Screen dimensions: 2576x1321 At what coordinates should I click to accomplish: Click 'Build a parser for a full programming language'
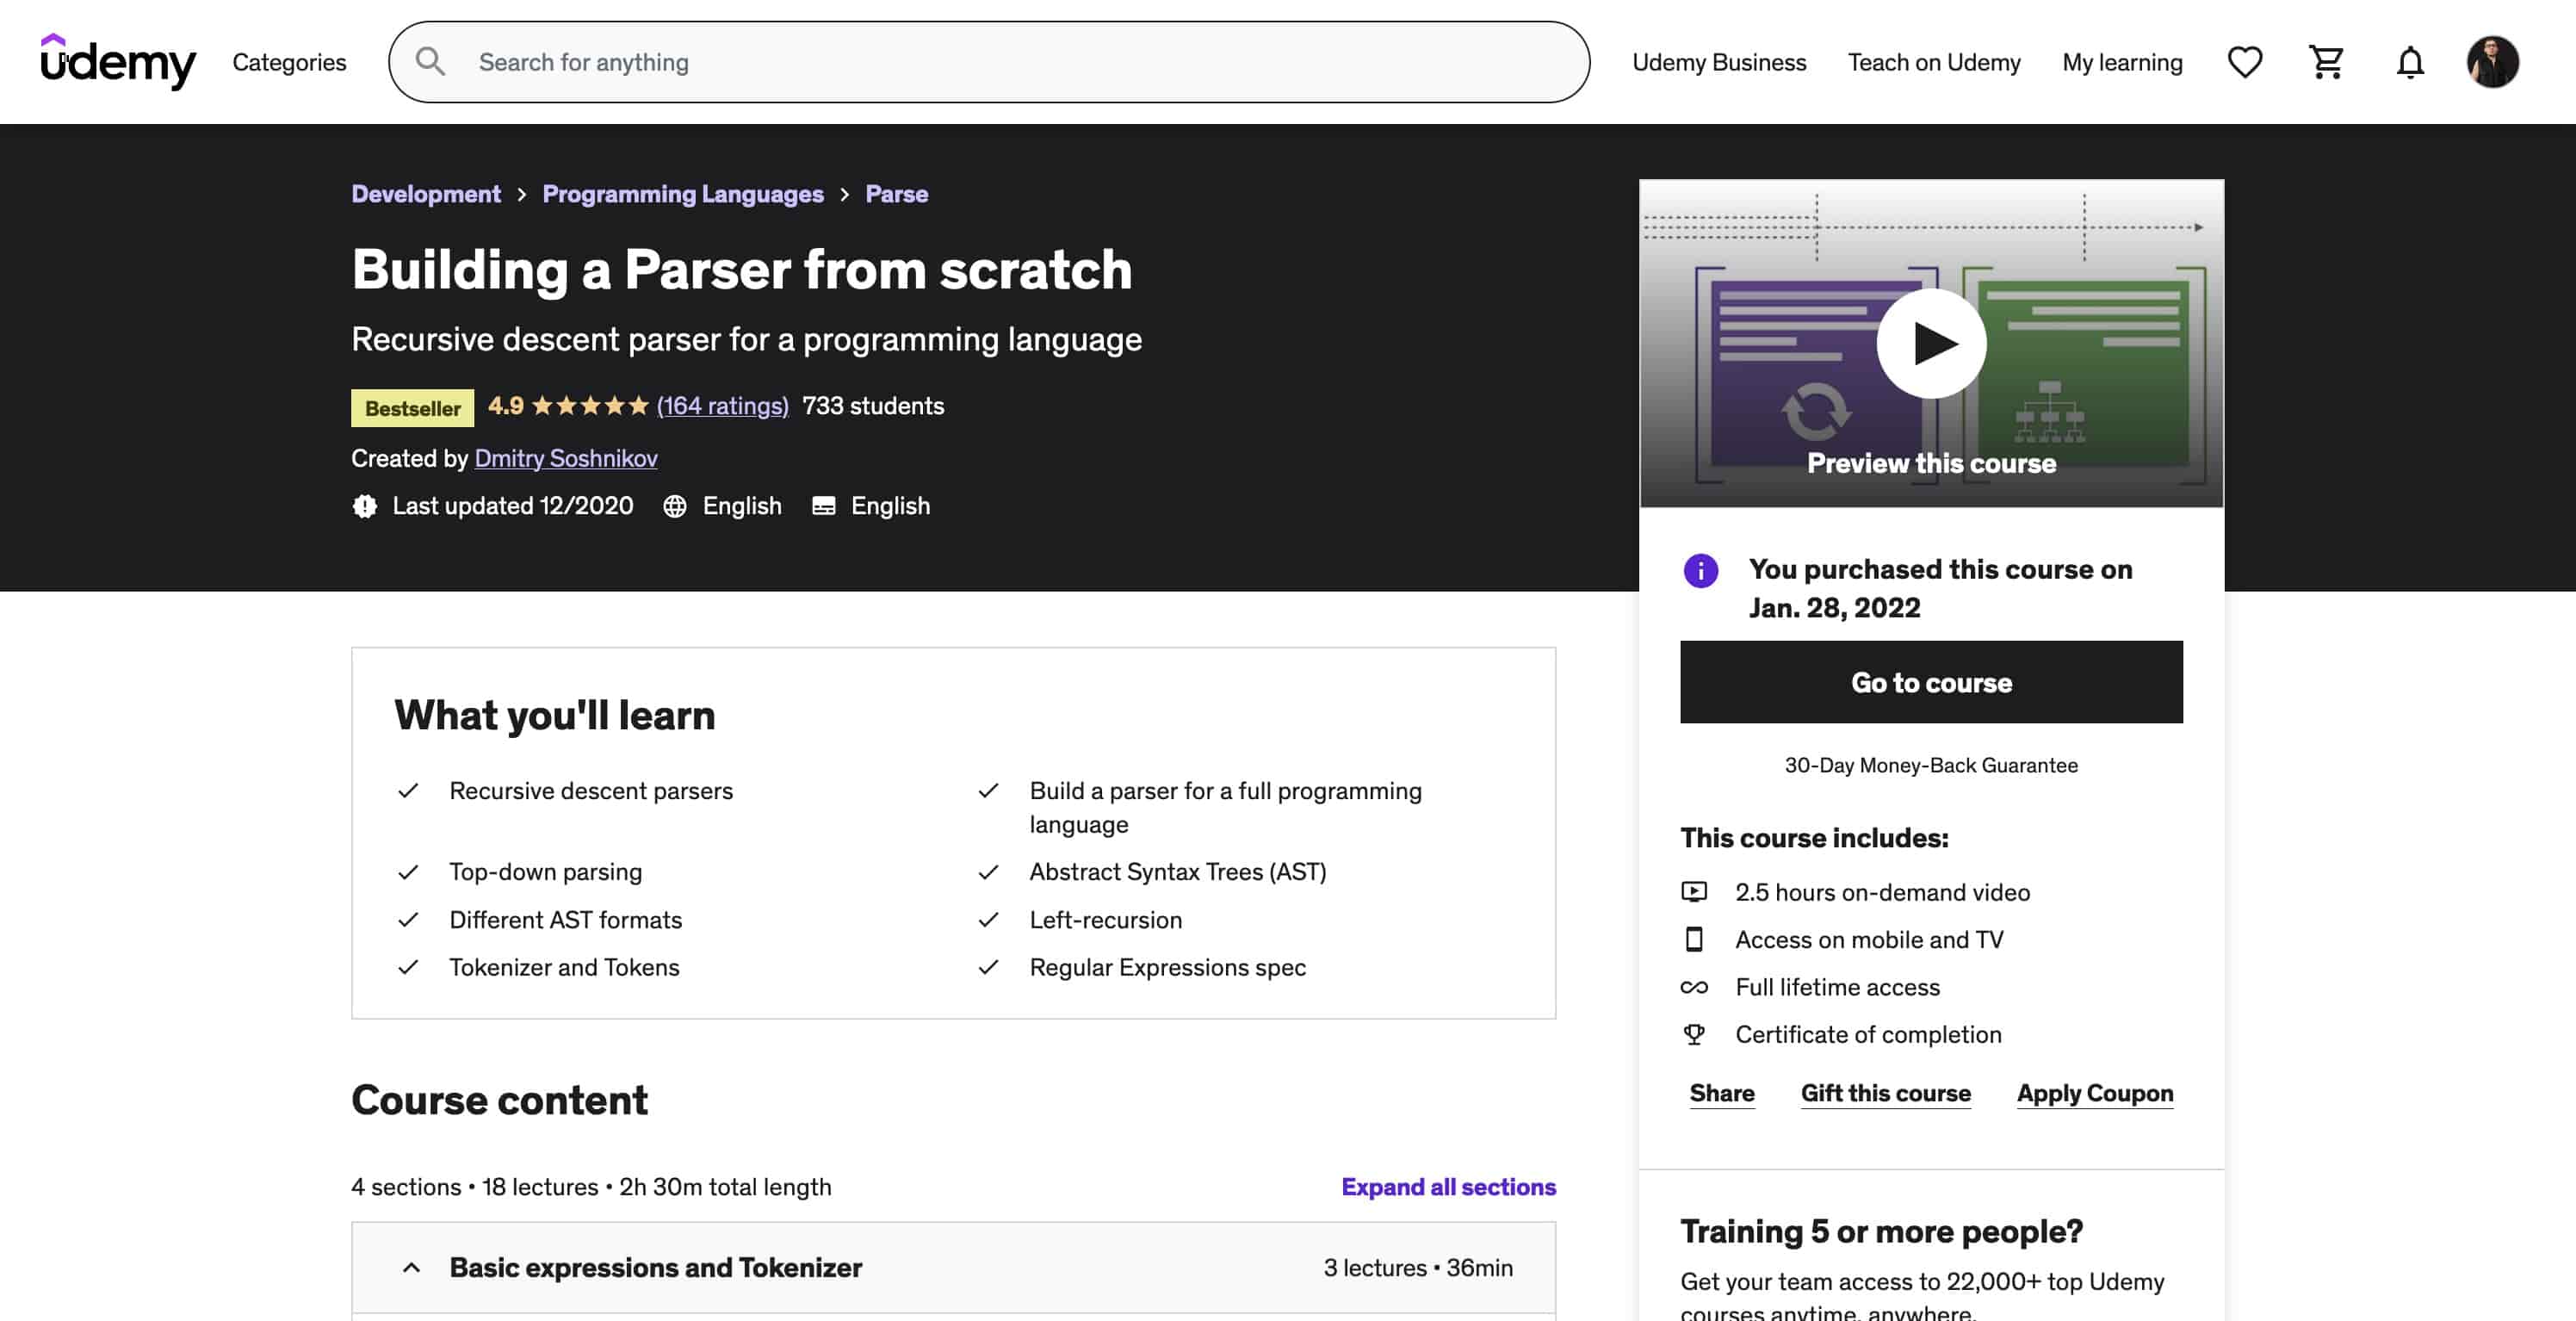click(x=1225, y=807)
